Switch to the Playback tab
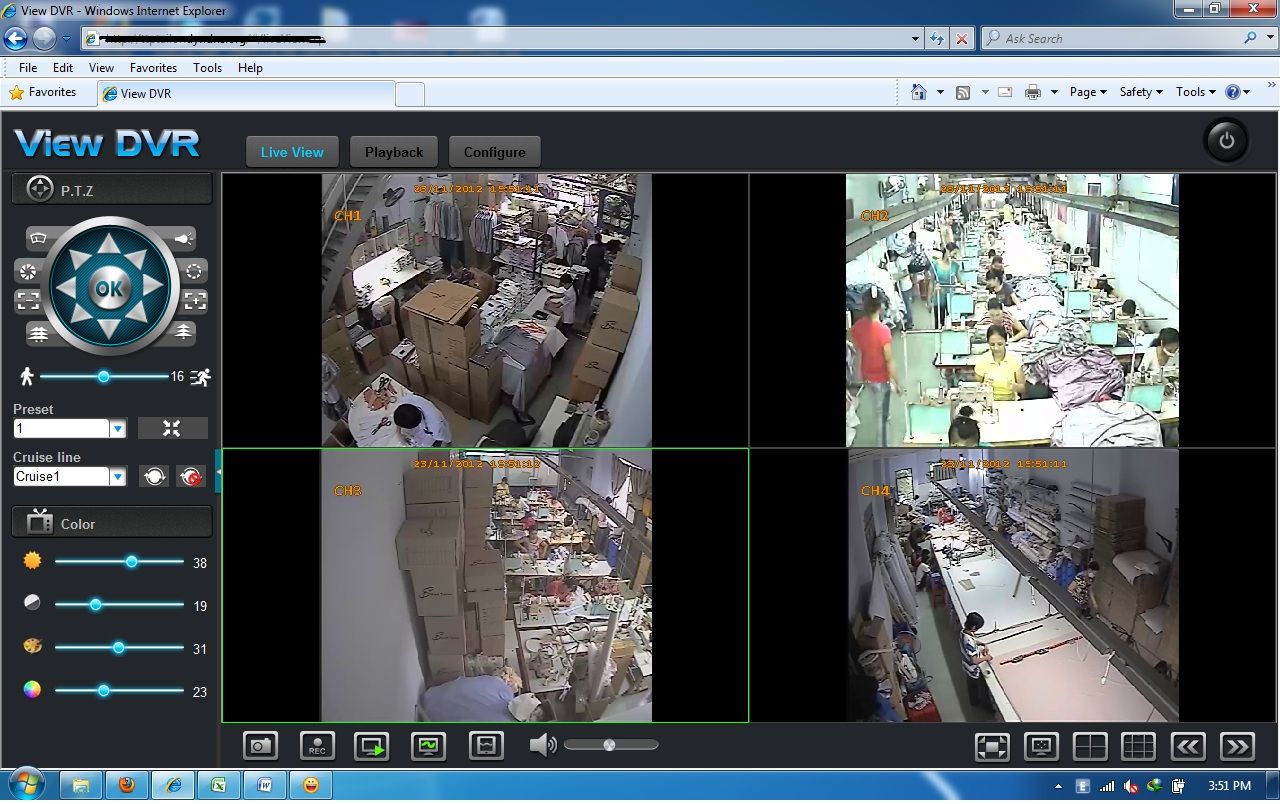 (393, 151)
